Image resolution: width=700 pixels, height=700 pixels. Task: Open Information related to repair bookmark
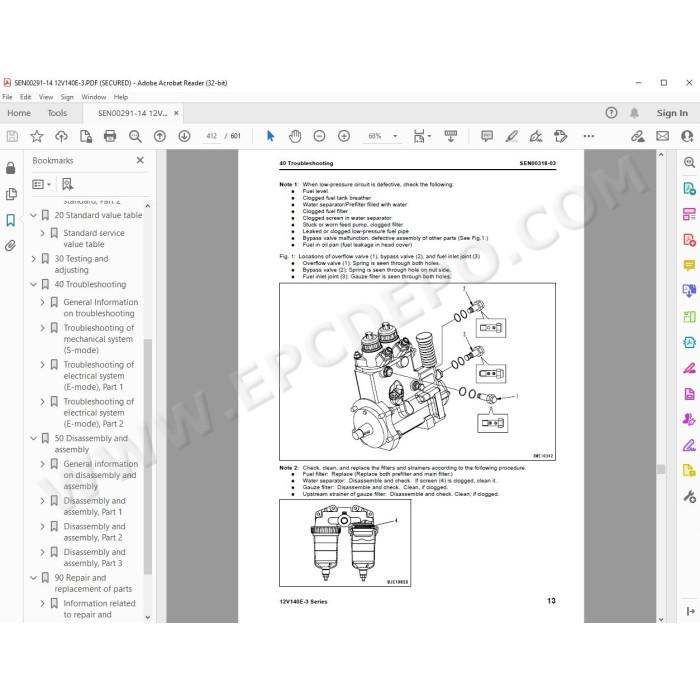click(x=99, y=609)
